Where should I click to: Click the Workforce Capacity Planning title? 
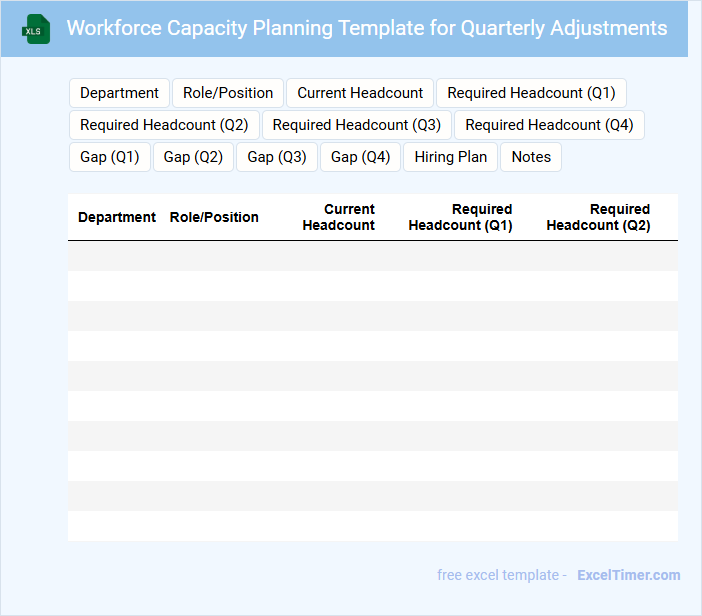pos(367,28)
